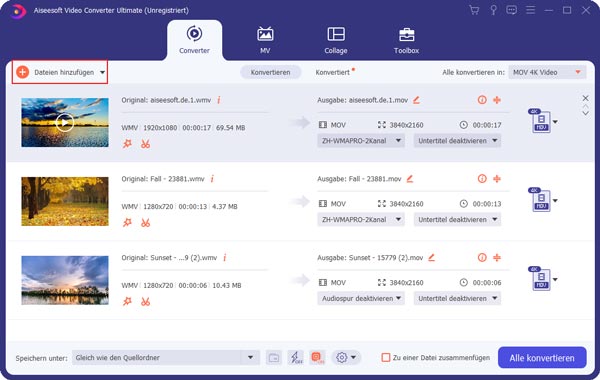
Task: Remove aiseesoft.de.1.wmv with the X button
Action: click(x=585, y=98)
